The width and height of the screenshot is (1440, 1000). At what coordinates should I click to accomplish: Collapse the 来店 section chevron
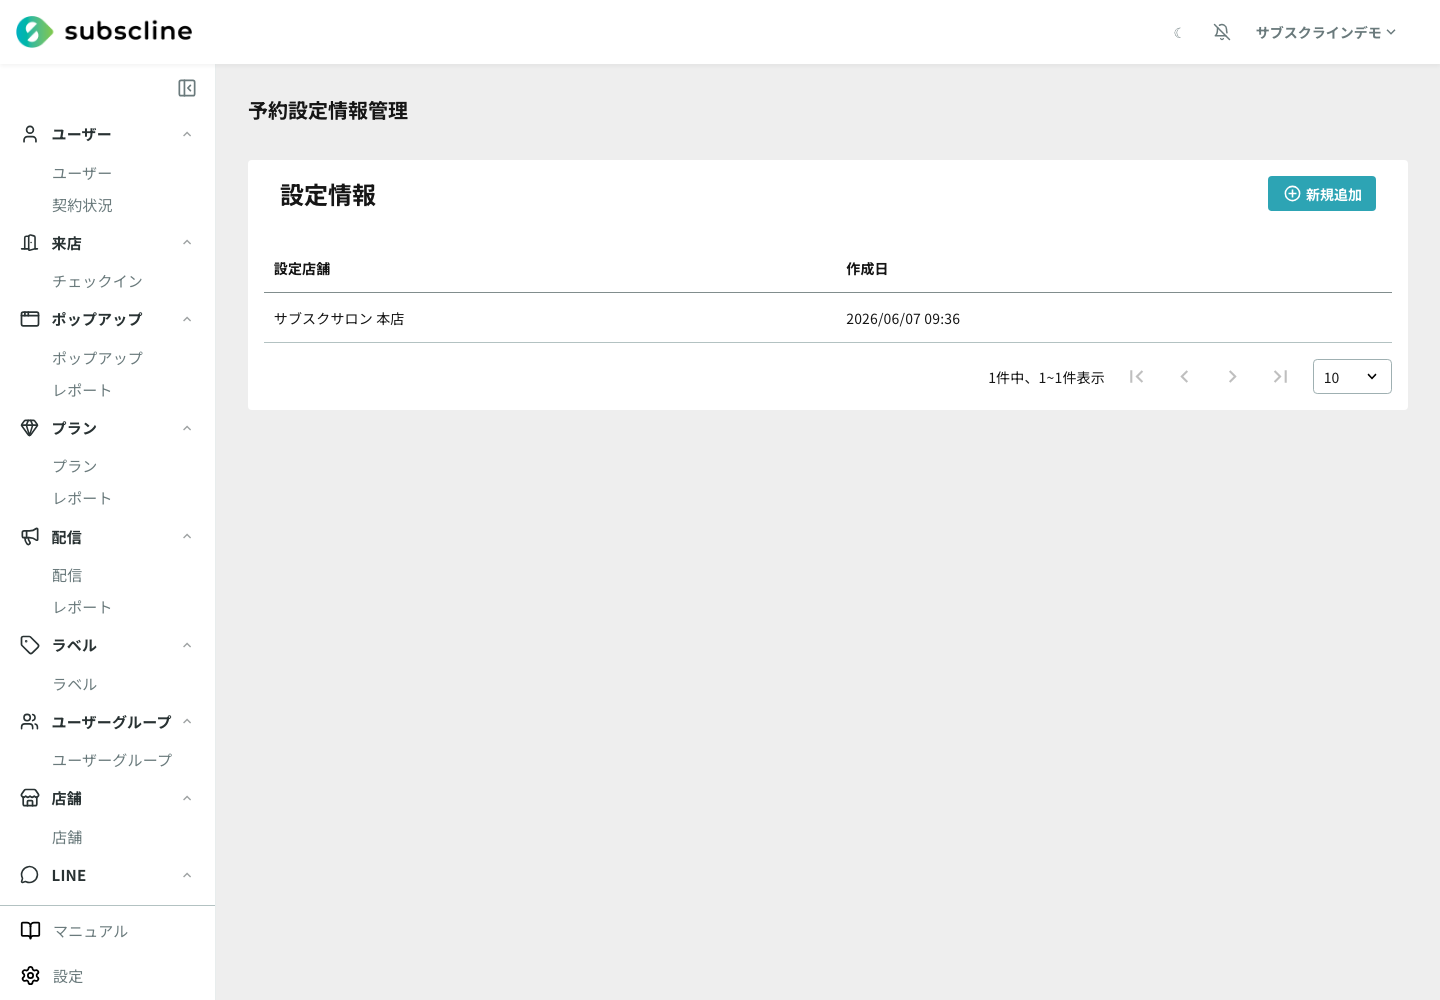coord(187,243)
